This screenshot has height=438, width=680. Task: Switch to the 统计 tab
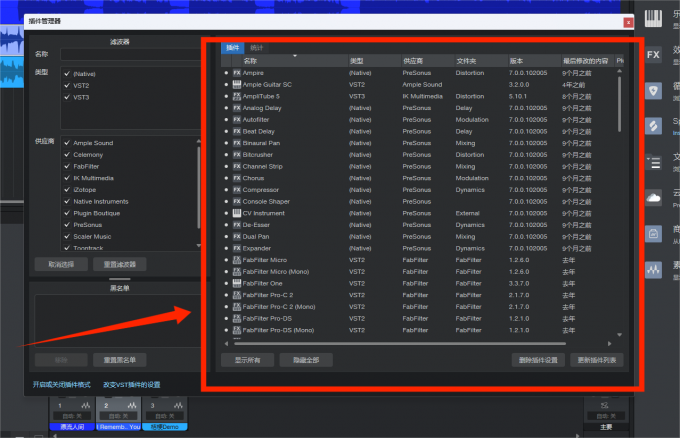(257, 48)
